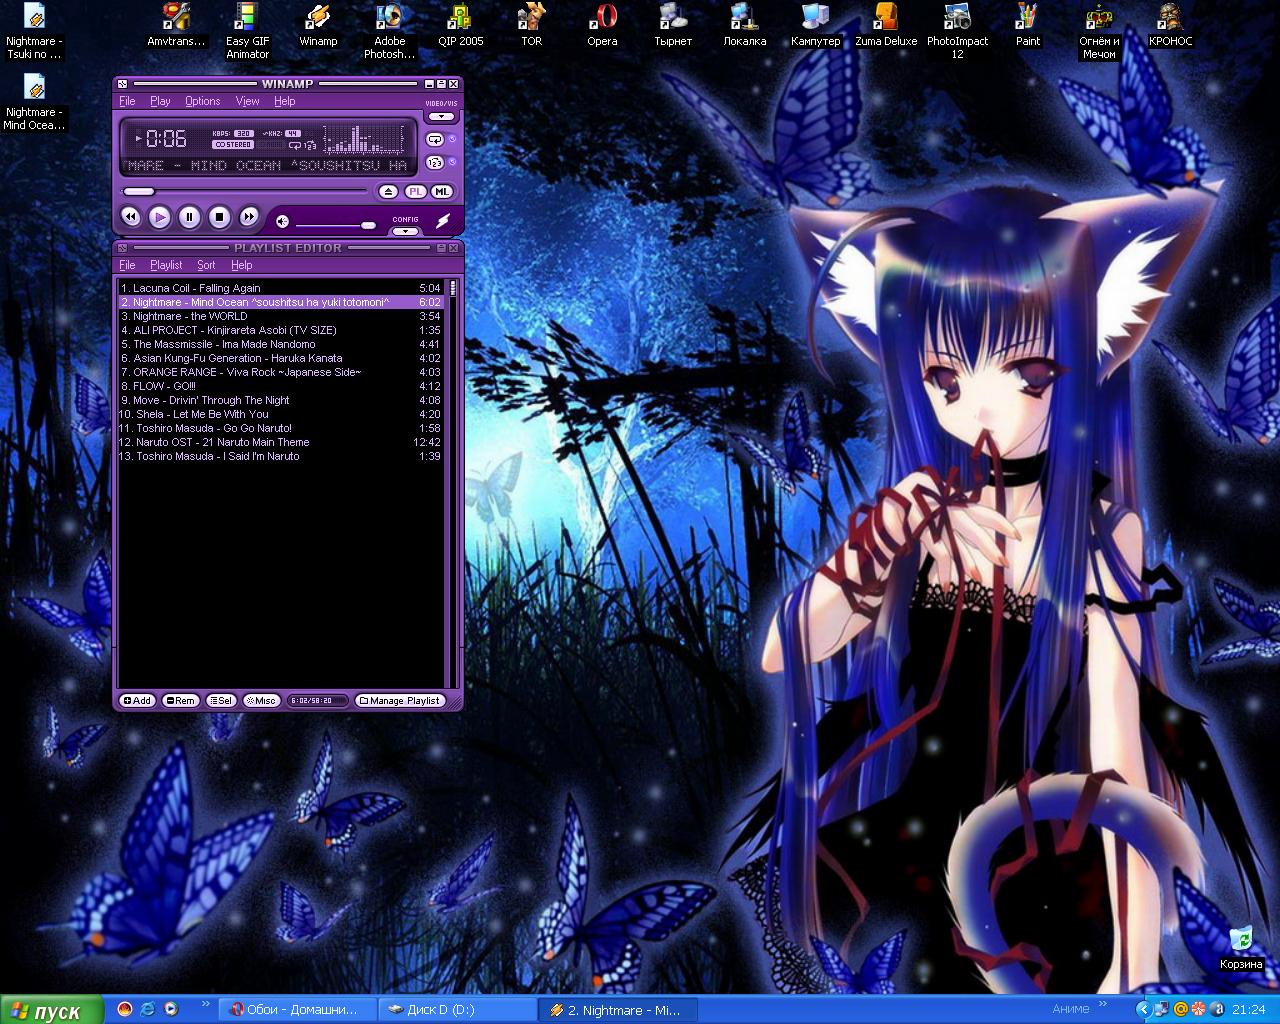Expand the Config drawer
Viewport: 1280px width, 1024px height.
405,231
